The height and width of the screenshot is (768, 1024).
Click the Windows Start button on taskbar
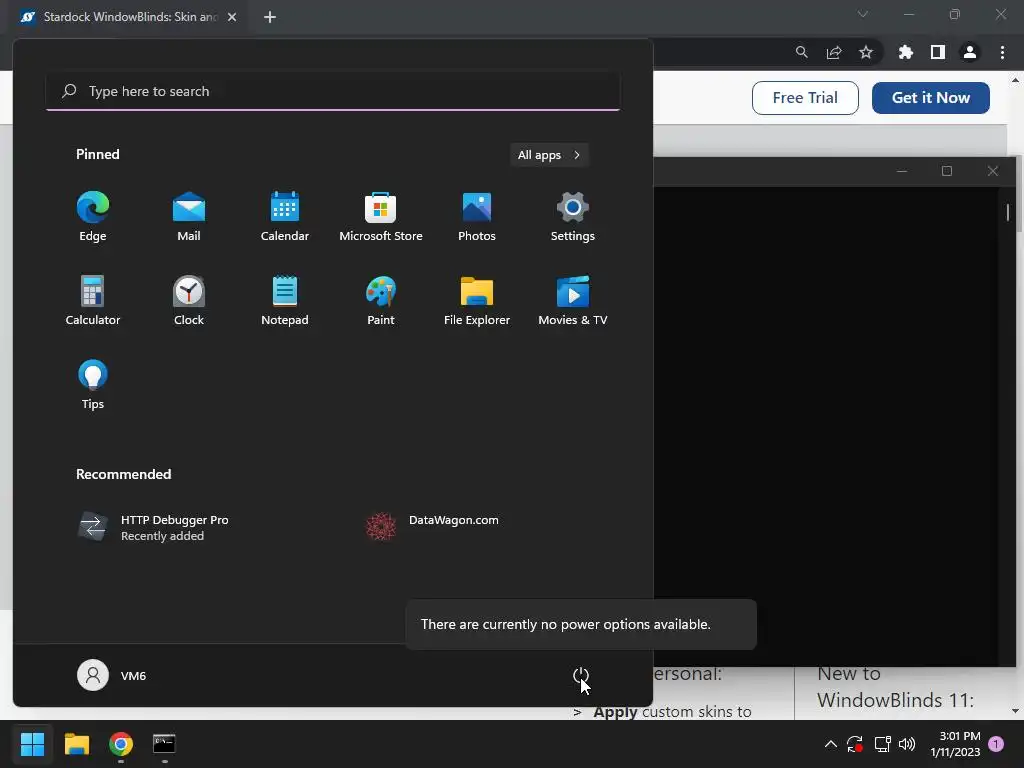pos(32,744)
